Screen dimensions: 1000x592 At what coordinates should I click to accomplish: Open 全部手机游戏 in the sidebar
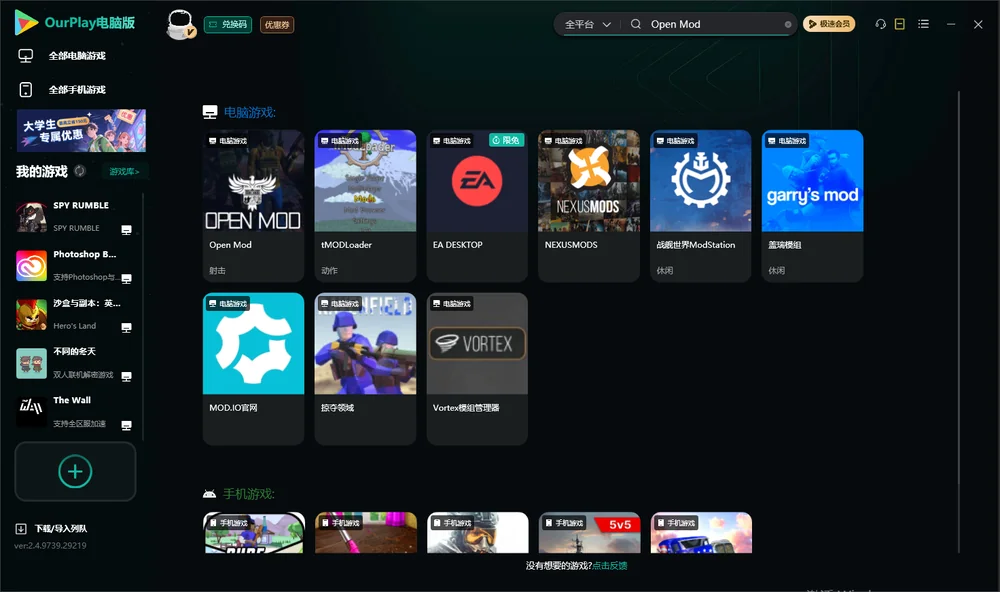tap(62, 90)
